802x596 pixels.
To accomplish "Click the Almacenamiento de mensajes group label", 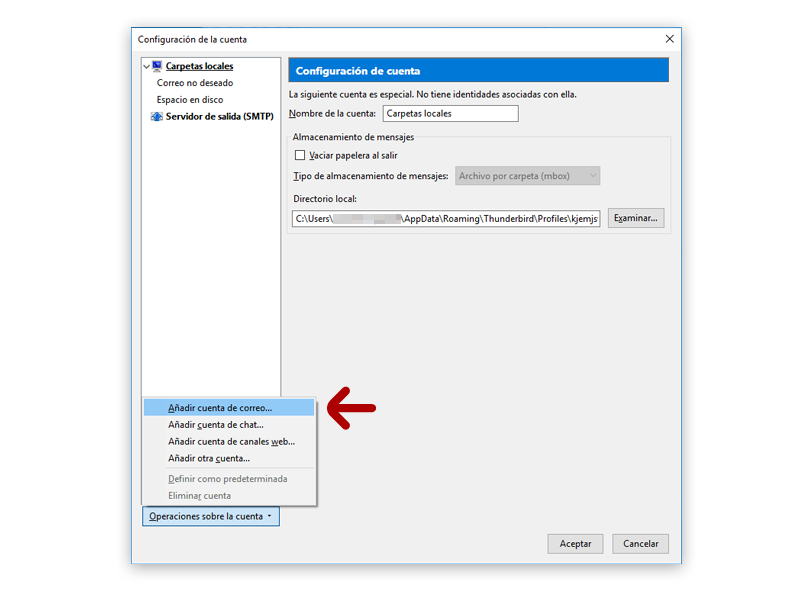I will [353, 137].
